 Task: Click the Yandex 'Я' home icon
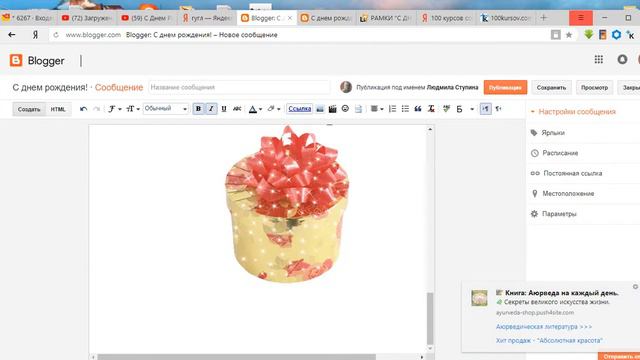36,35
